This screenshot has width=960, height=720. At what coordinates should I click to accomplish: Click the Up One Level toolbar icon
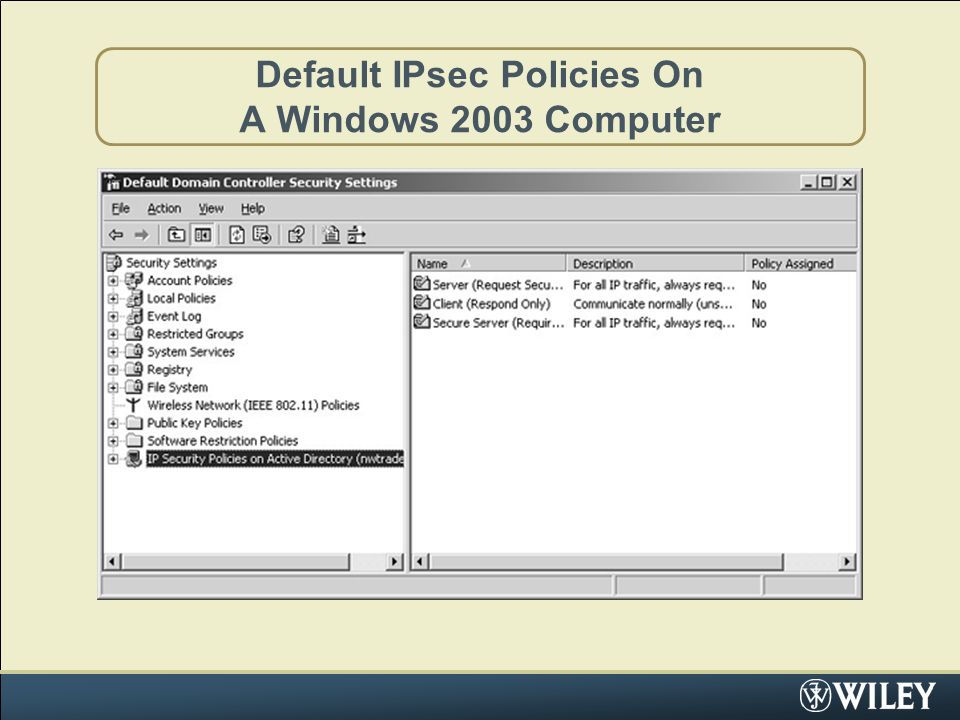click(176, 234)
